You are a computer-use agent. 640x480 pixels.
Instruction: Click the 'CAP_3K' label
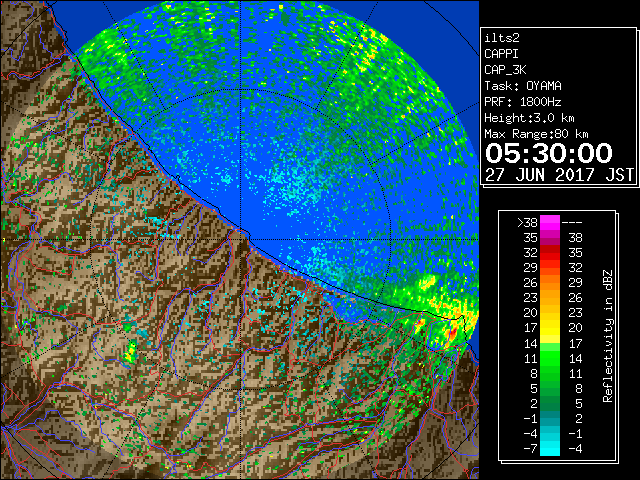[x=505, y=70]
